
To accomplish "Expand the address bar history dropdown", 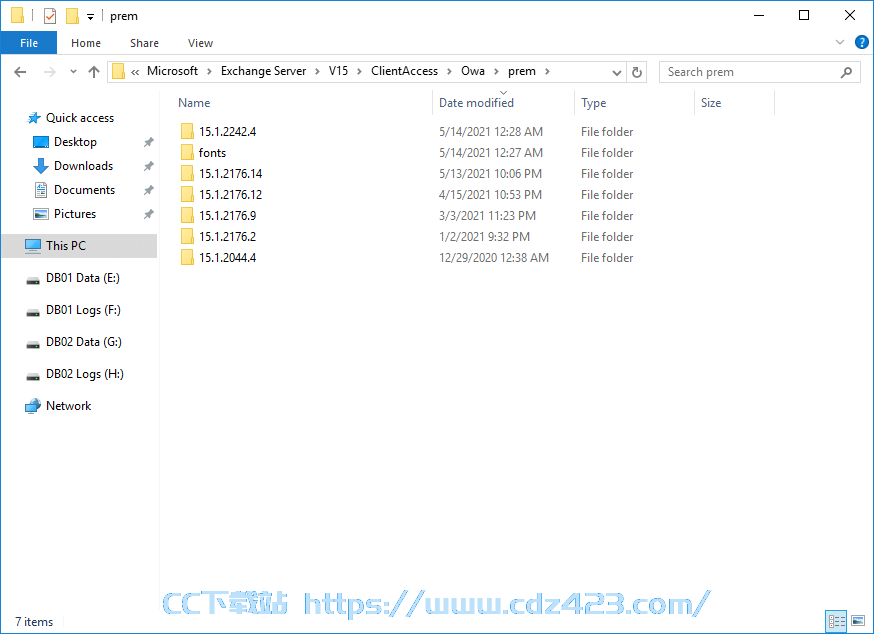I will tap(616, 72).
